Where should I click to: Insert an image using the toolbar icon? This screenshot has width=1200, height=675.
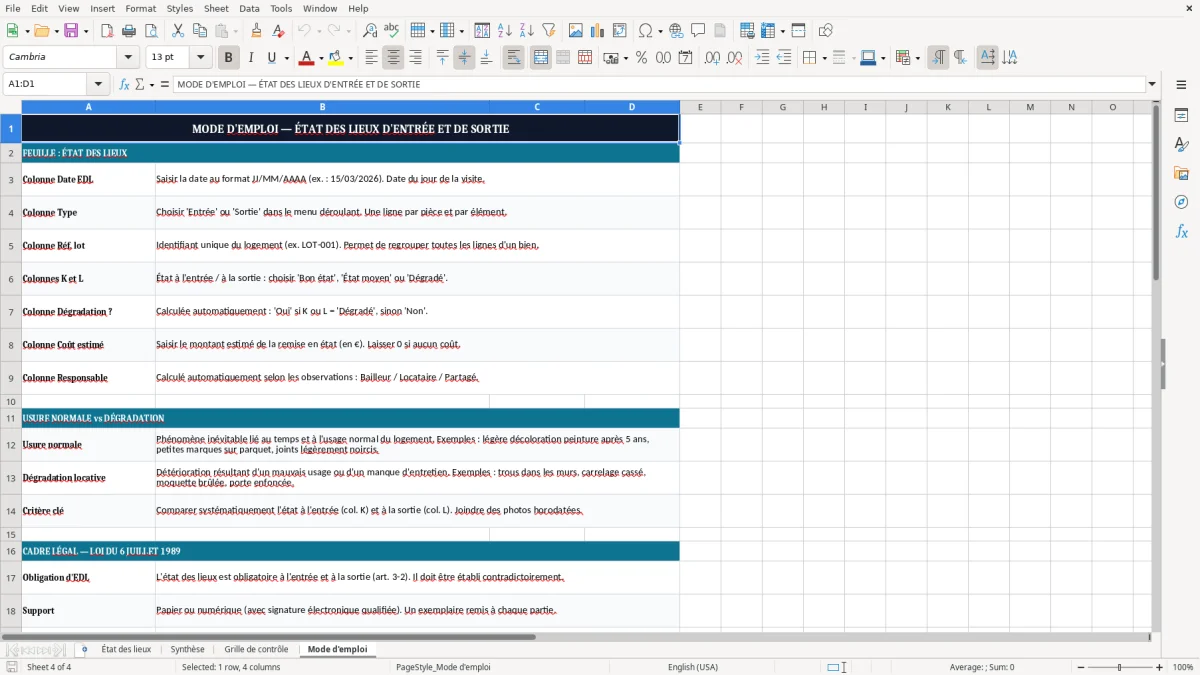[575, 31]
